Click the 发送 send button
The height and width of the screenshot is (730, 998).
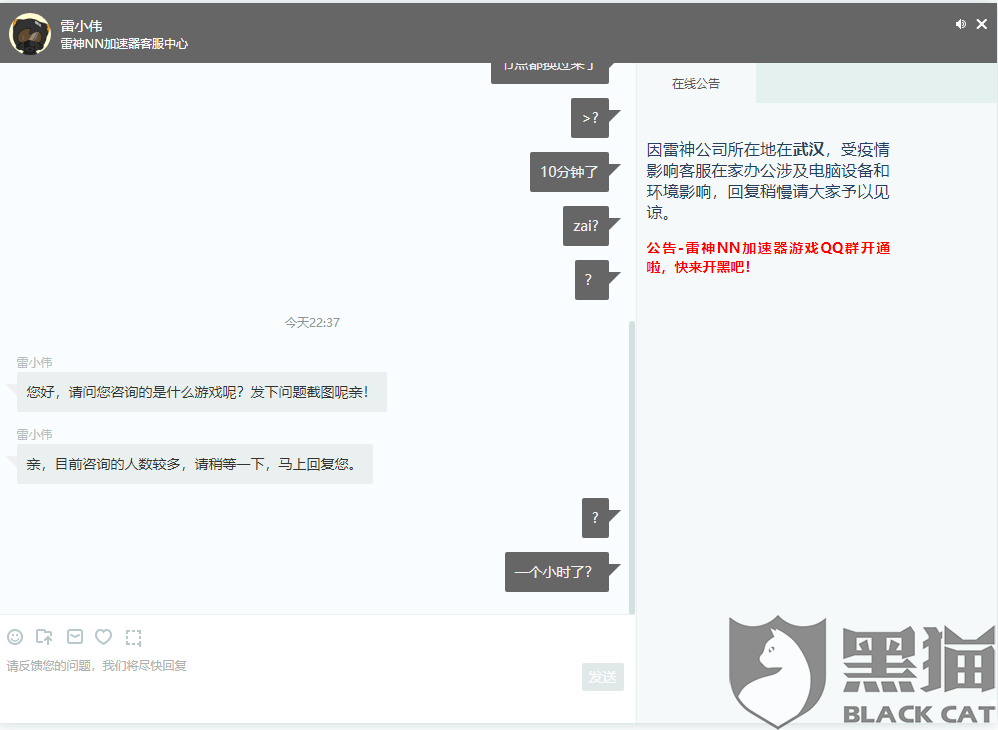tap(603, 677)
